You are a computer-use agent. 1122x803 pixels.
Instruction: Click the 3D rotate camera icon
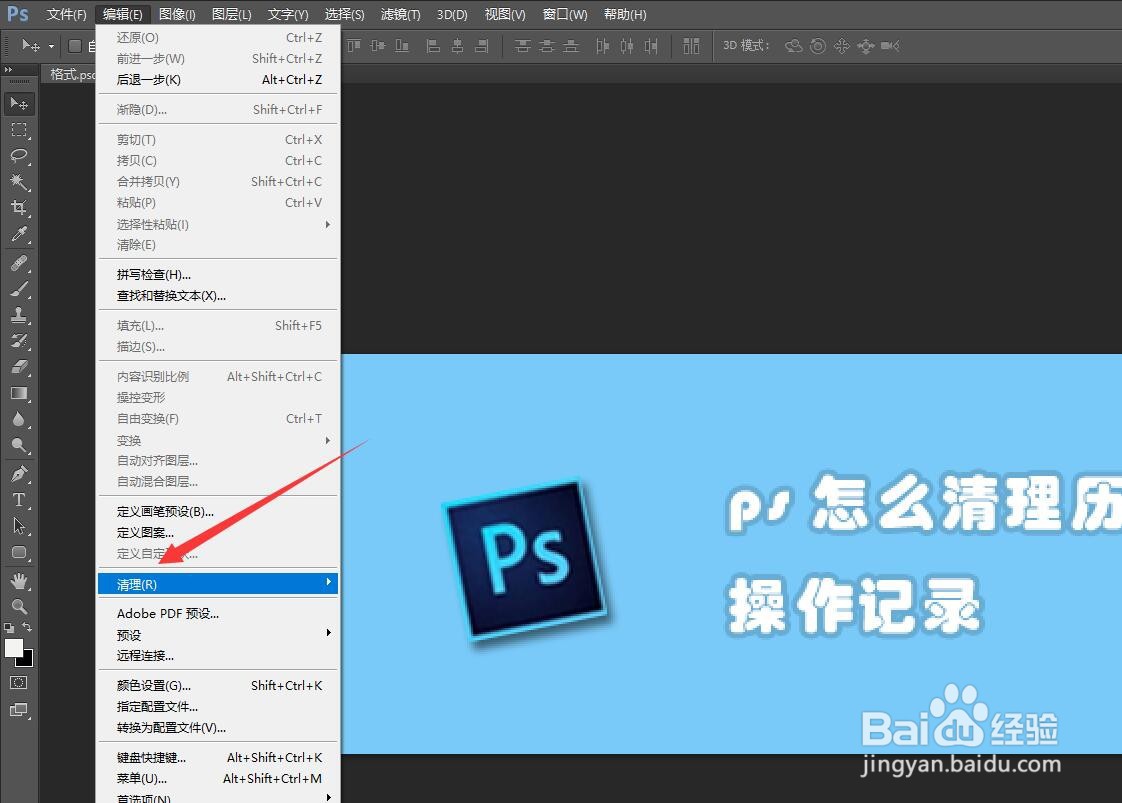[x=793, y=44]
